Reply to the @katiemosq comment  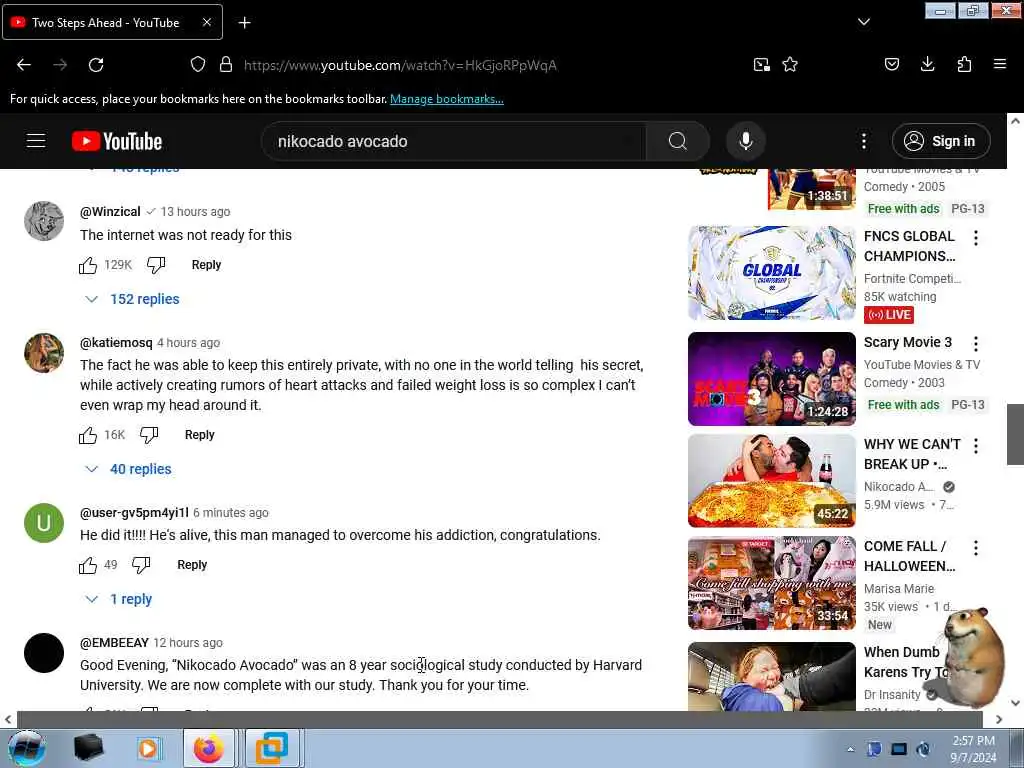(x=200, y=435)
